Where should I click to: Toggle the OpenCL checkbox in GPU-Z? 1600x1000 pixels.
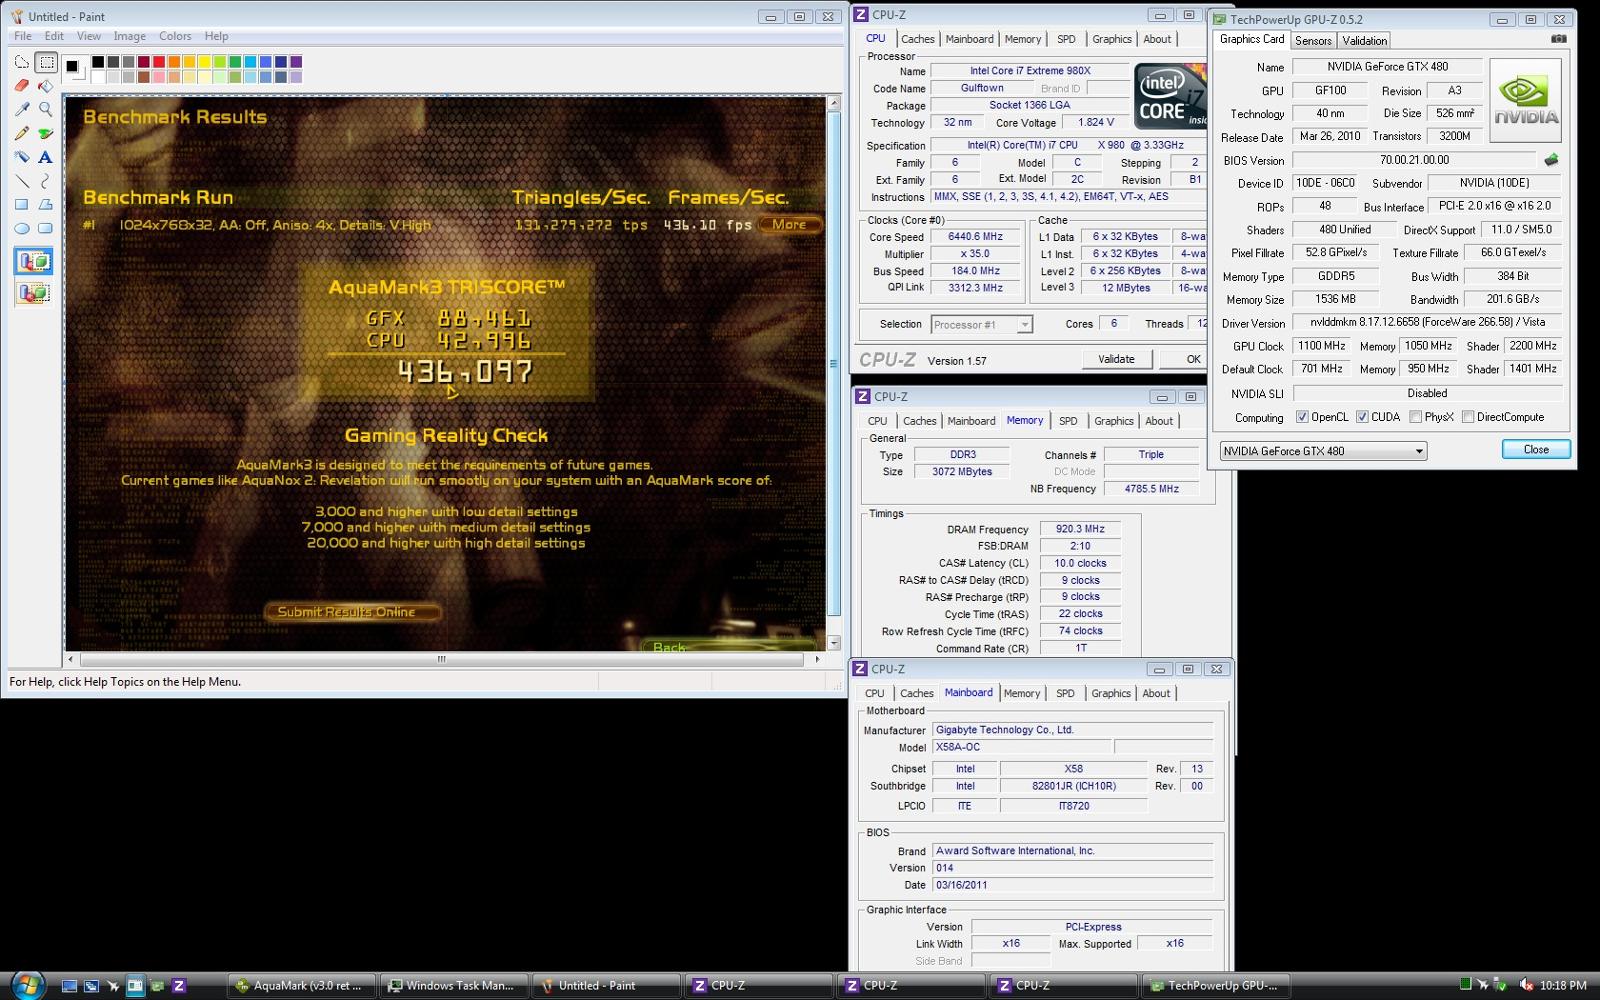1302,417
